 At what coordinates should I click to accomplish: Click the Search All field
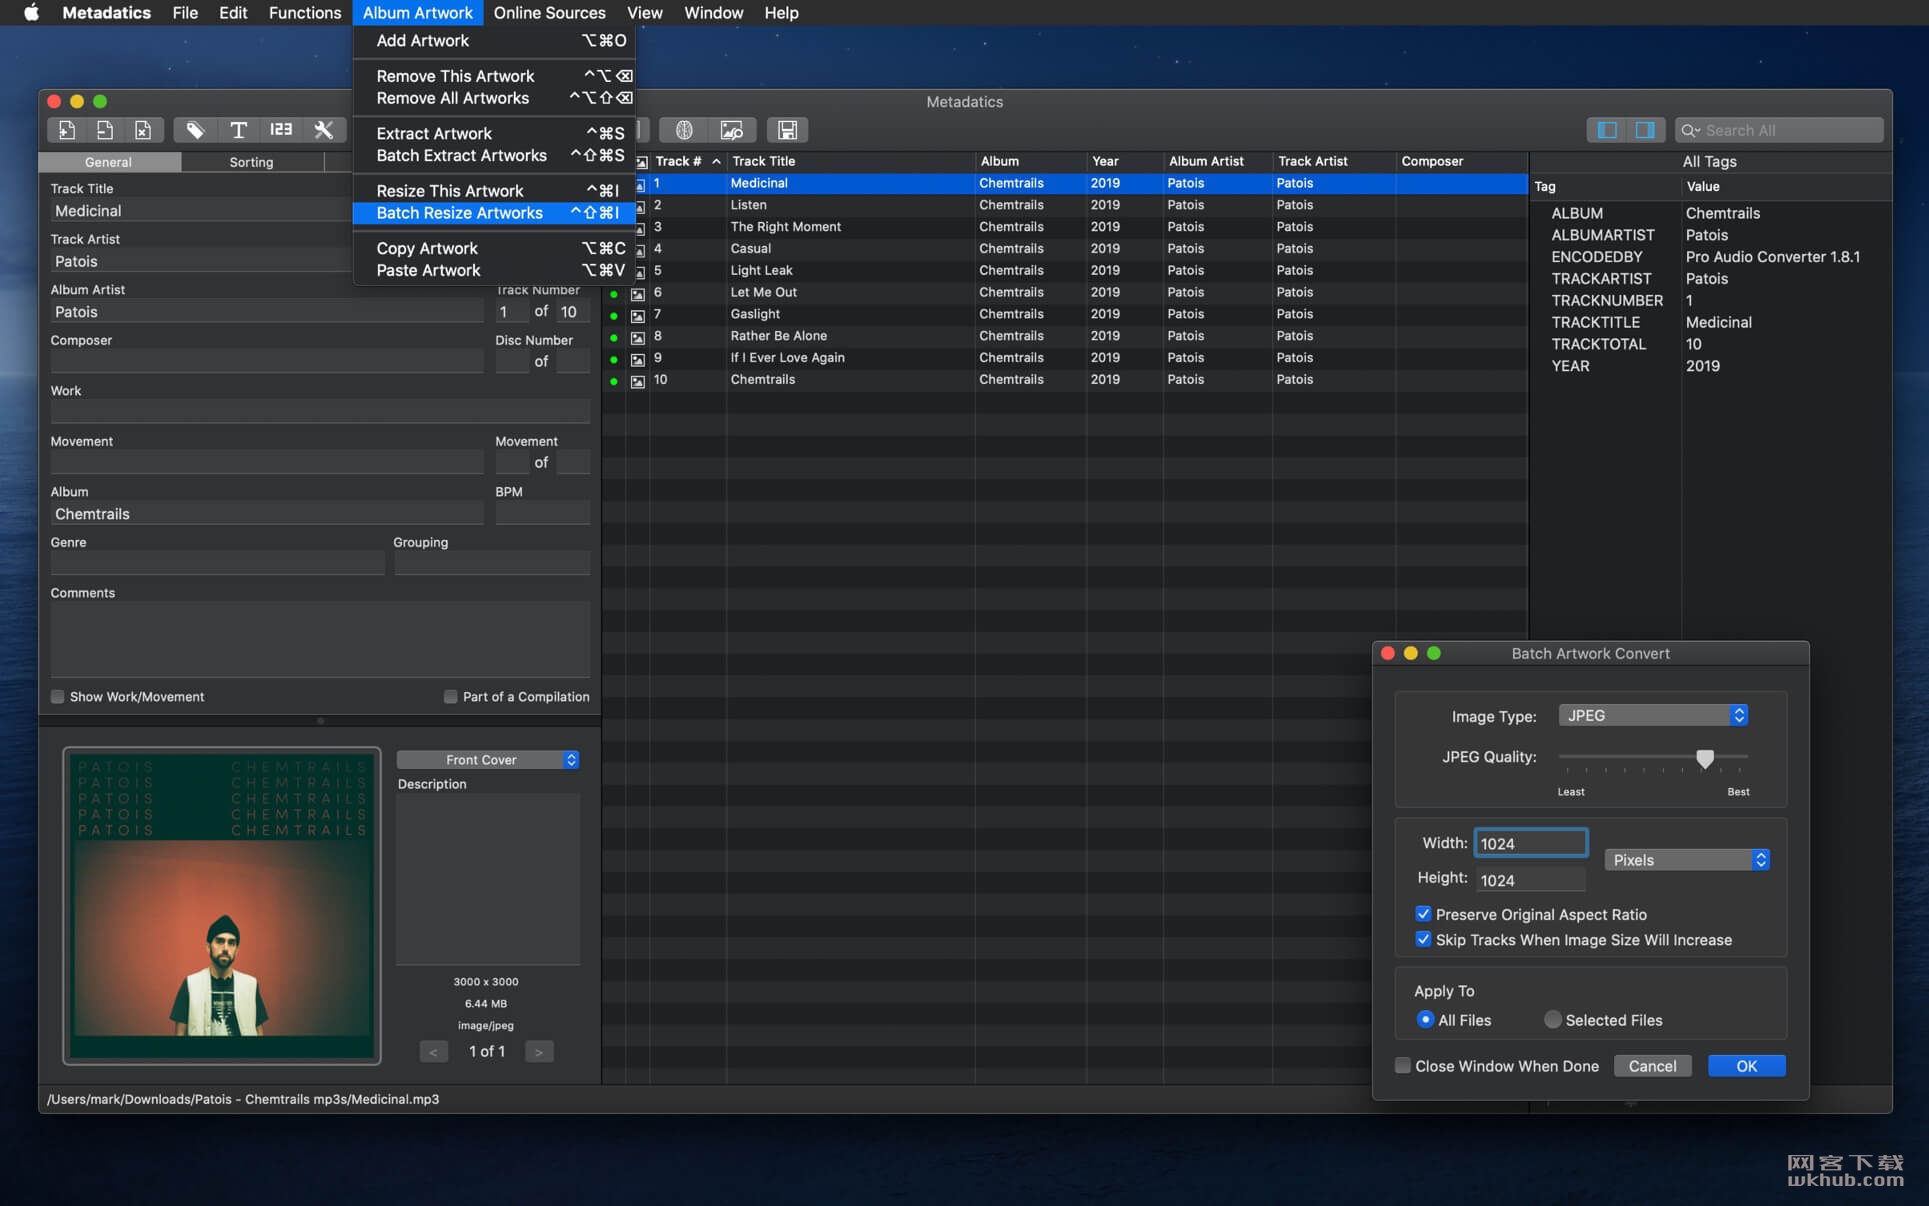point(1779,130)
